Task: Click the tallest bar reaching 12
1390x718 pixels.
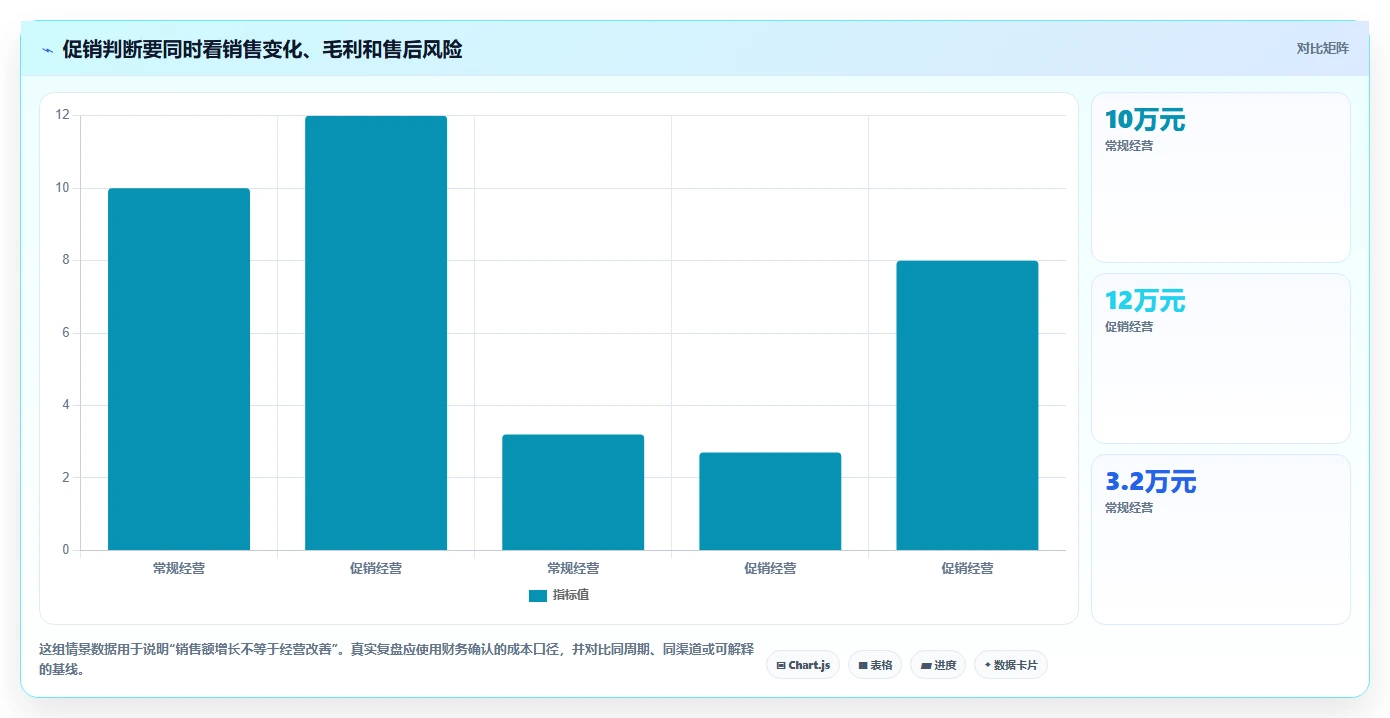Action: [x=376, y=333]
